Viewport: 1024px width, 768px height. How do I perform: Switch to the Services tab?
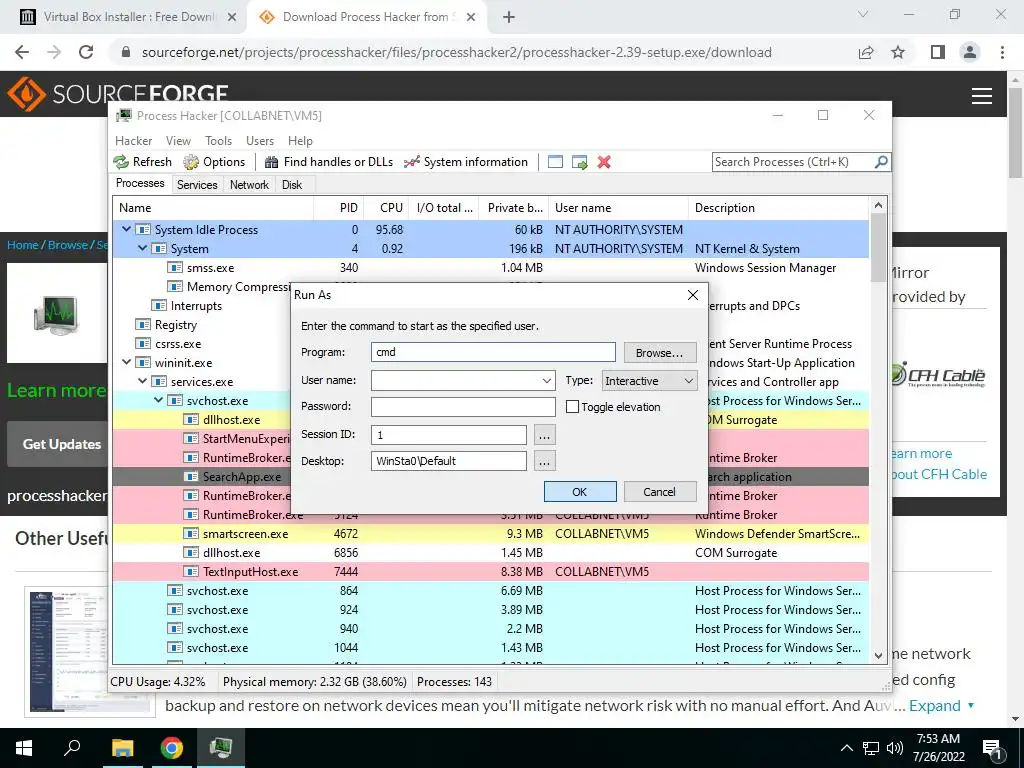point(197,185)
